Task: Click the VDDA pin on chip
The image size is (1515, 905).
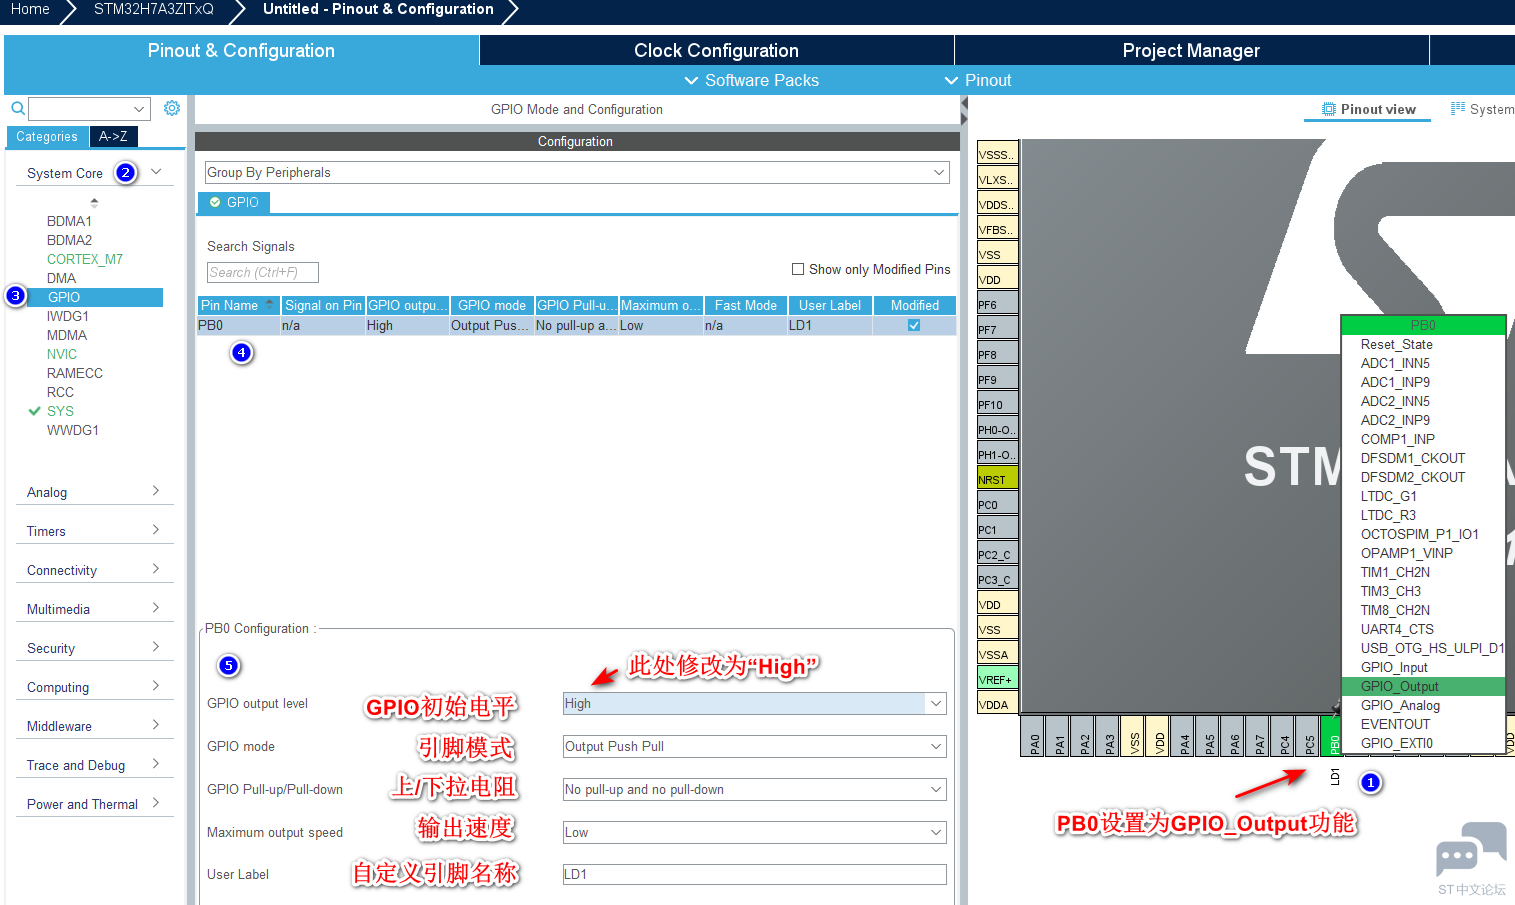Action: [x=997, y=704]
